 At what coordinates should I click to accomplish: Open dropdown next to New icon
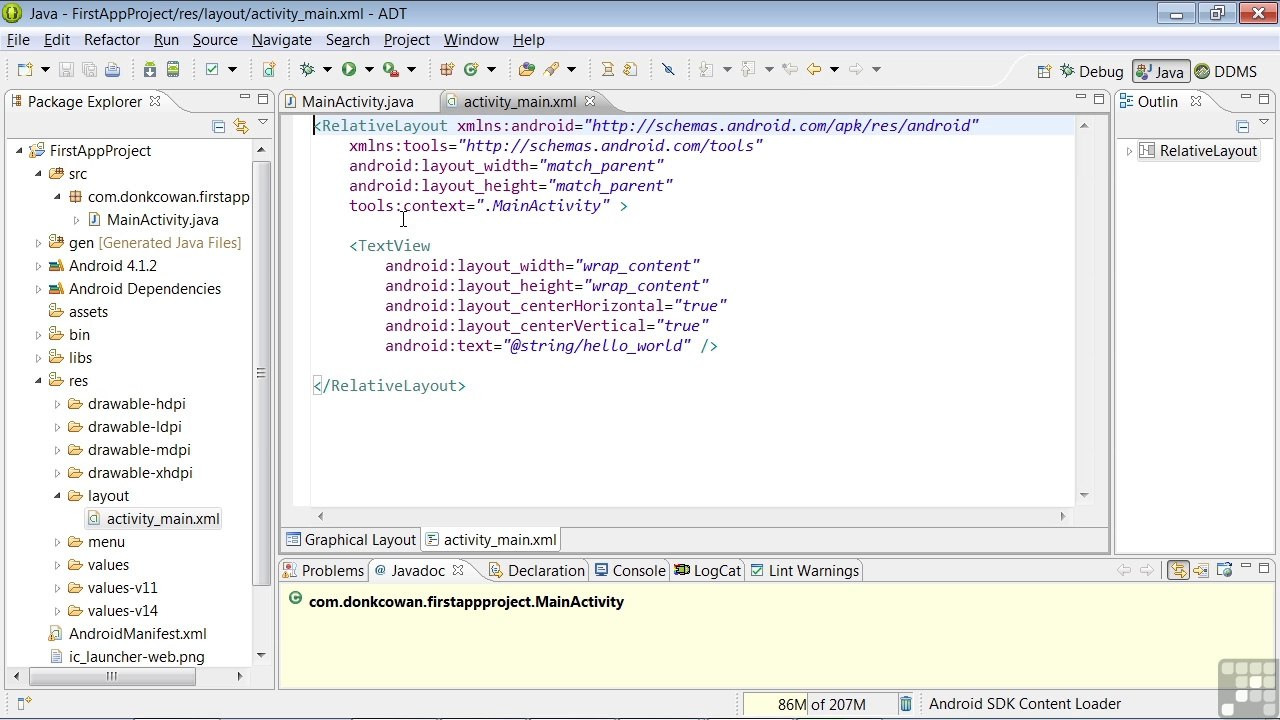(x=45, y=69)
